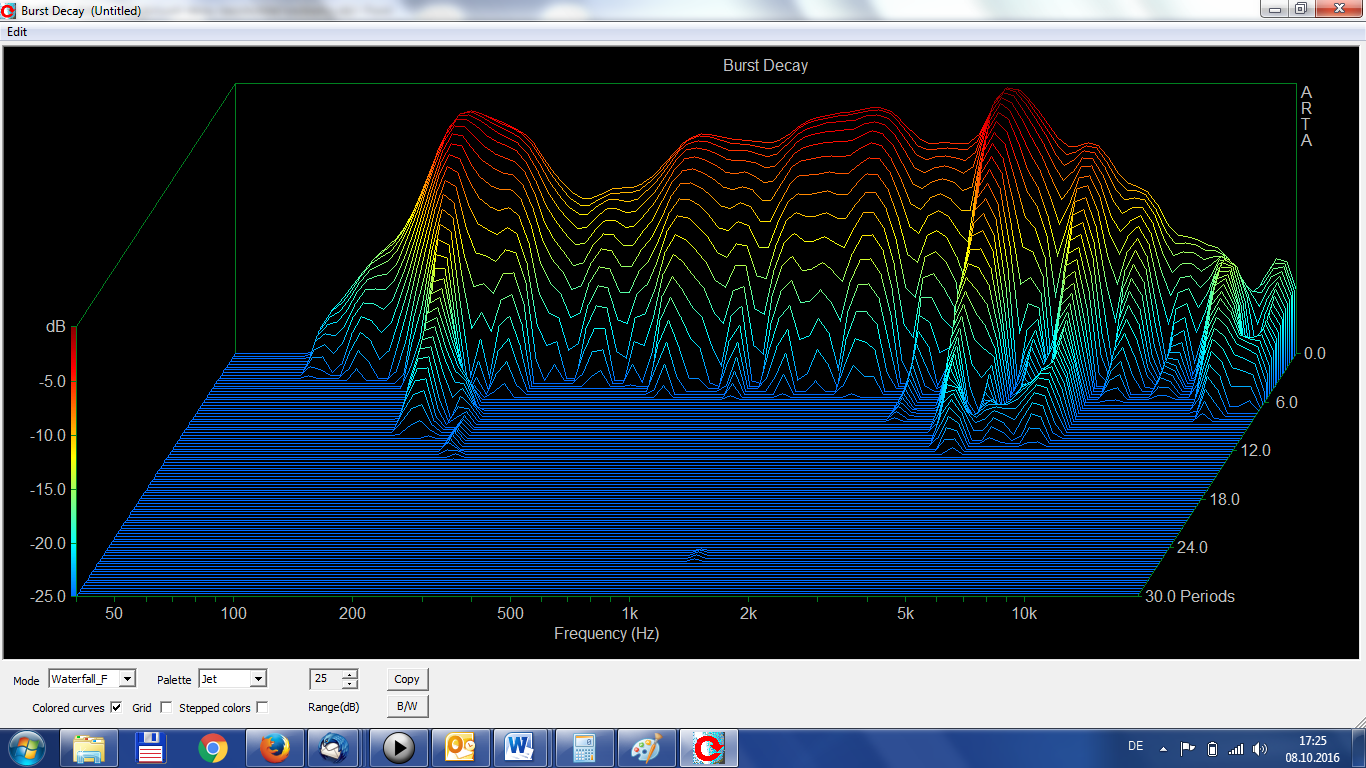Viewport: 1366px width, 768px height.
Task: Open Firefox from the taskbar
Action: coord(274,748)
